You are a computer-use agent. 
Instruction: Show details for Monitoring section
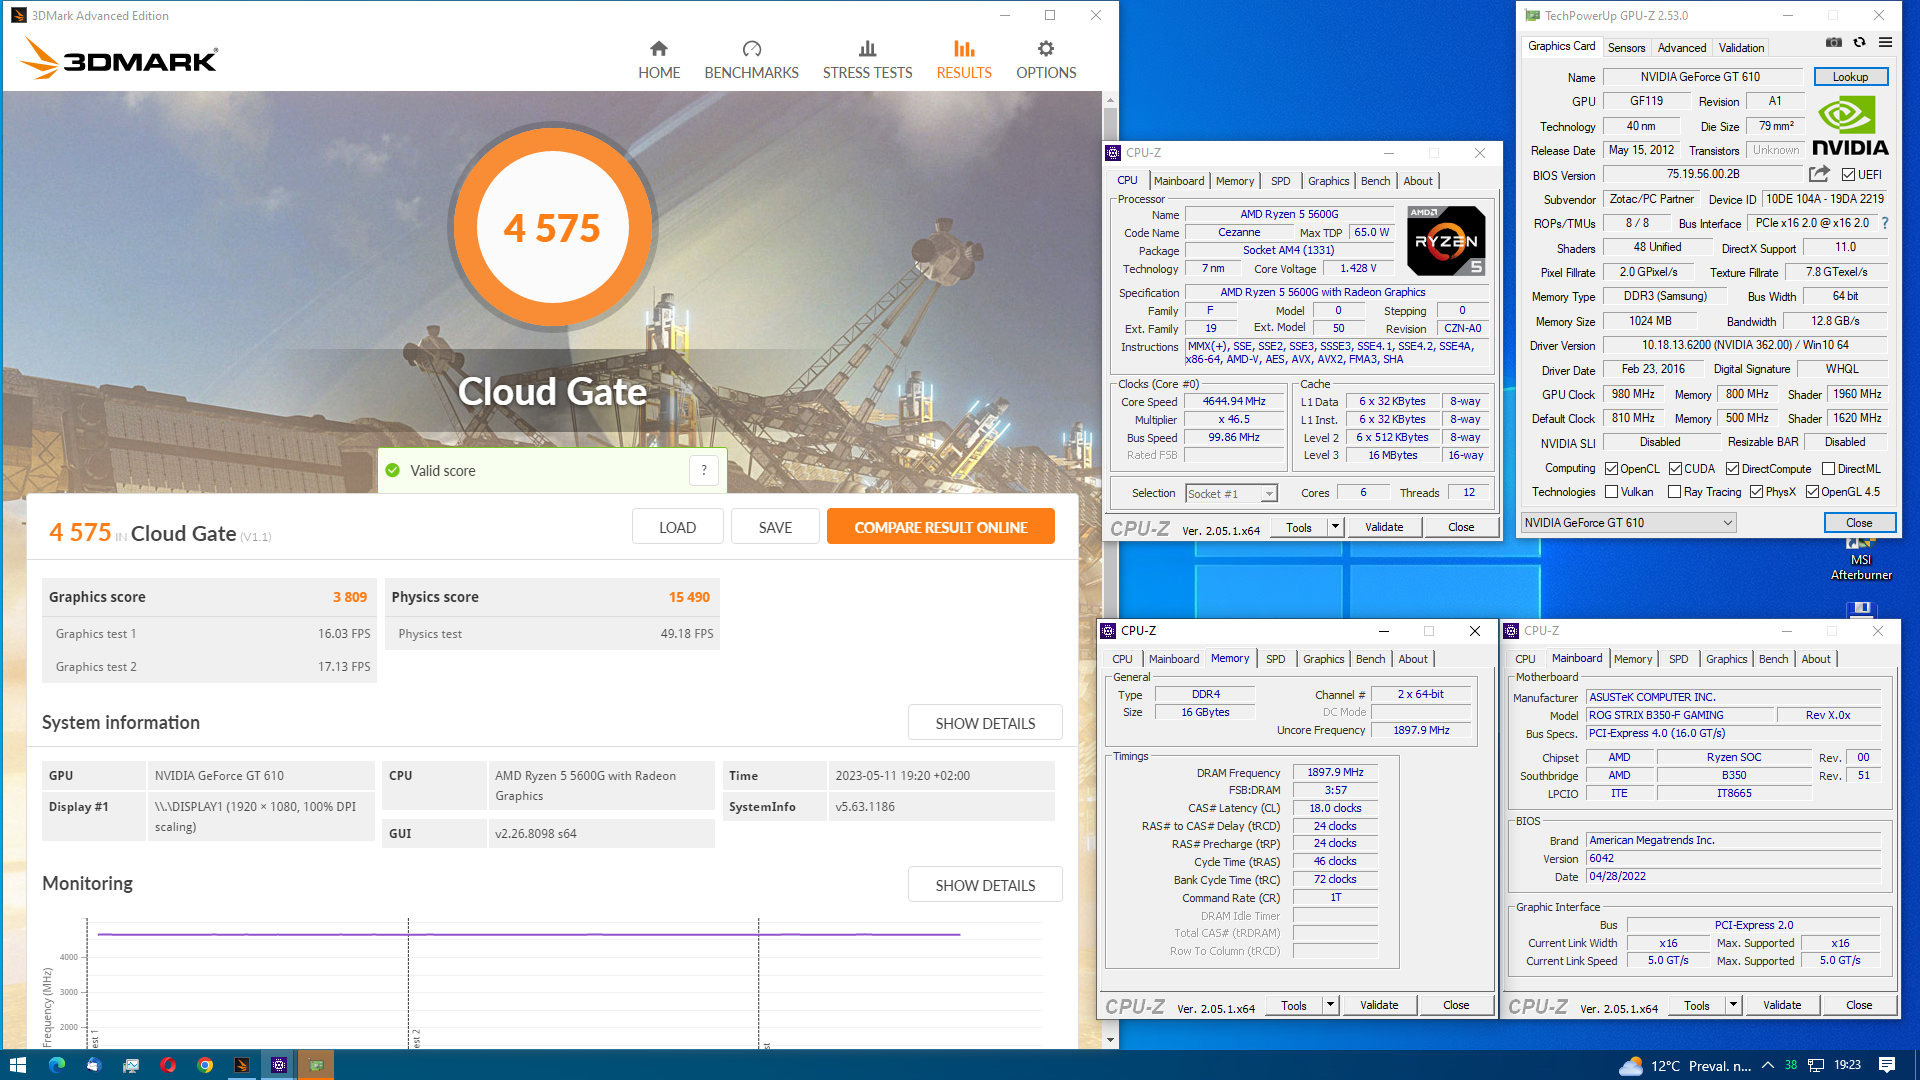(985, 885)
